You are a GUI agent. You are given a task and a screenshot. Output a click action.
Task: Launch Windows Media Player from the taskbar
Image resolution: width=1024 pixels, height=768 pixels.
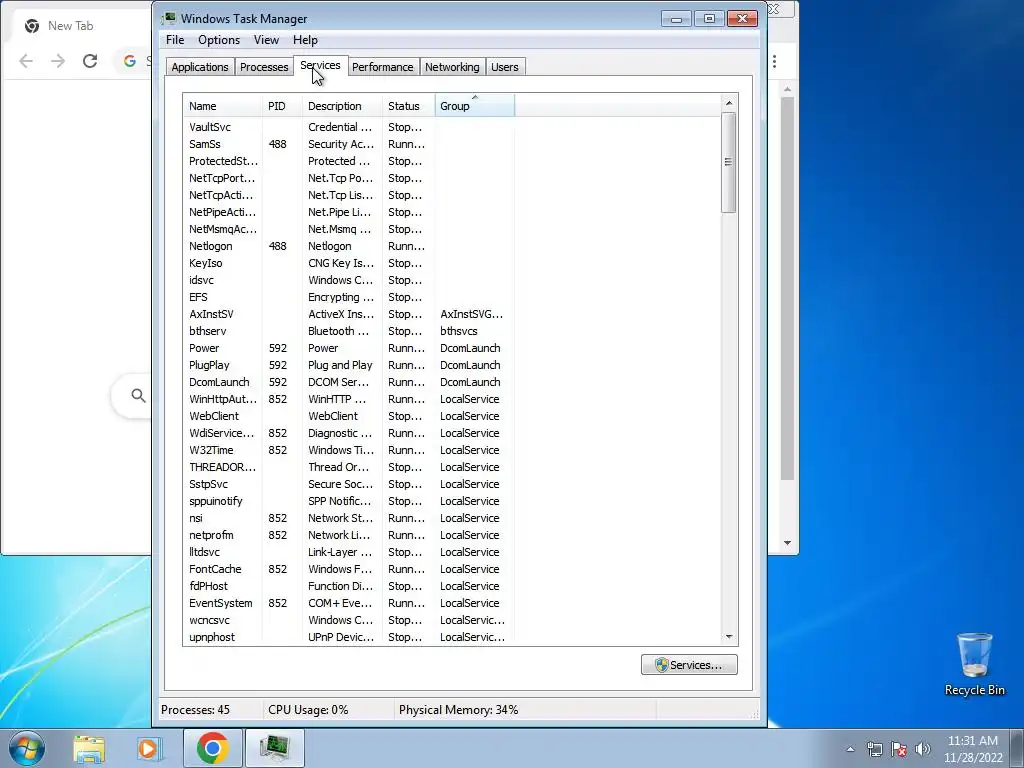149,748
